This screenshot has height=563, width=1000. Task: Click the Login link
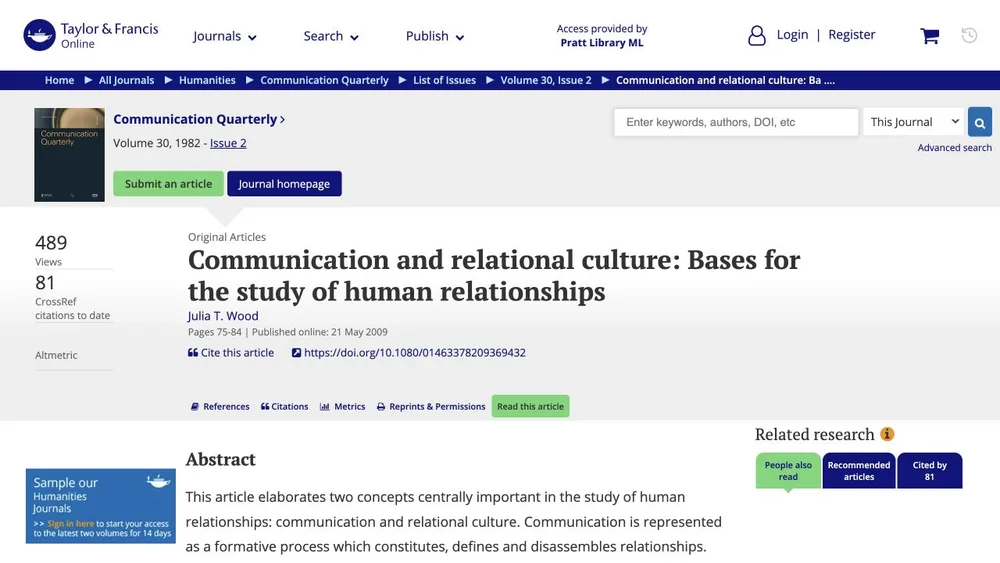pyautogui.click(x=792, y=34)
